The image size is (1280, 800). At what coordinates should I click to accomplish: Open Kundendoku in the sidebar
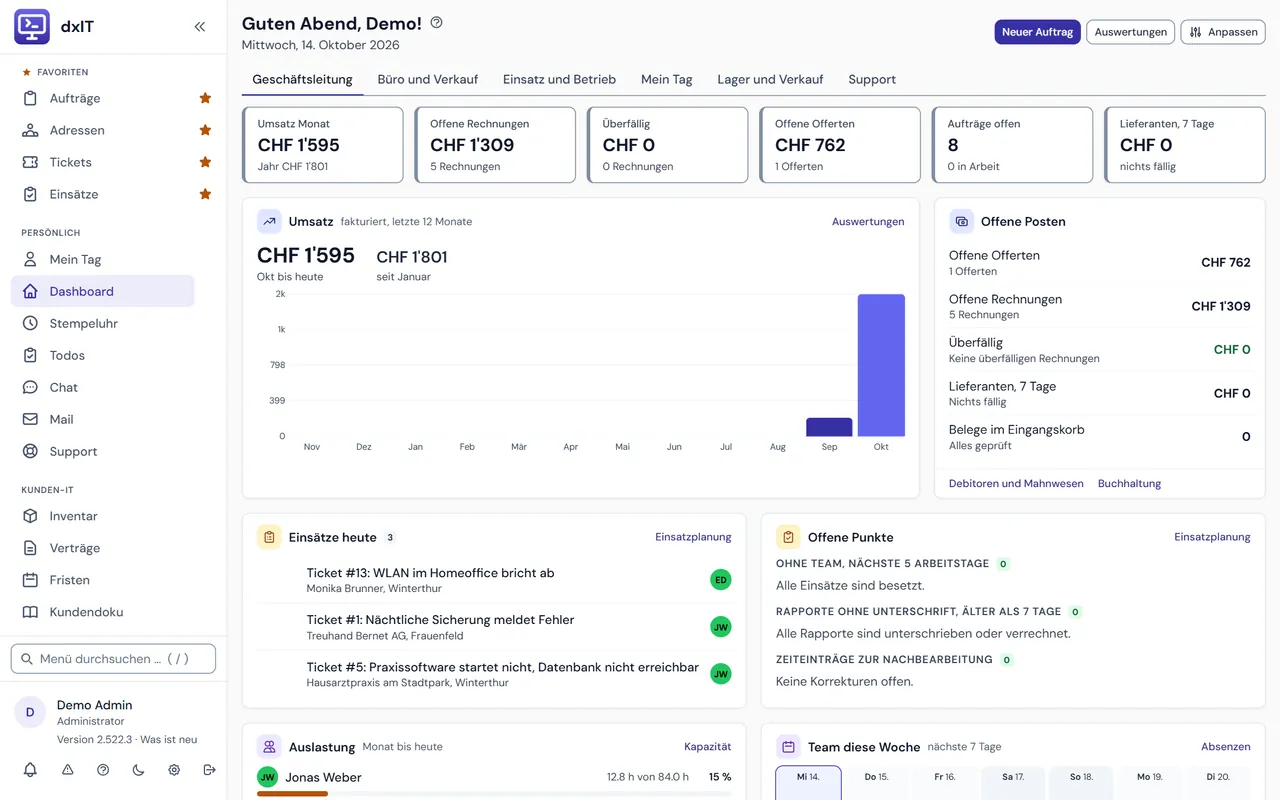tap(102, 612)
